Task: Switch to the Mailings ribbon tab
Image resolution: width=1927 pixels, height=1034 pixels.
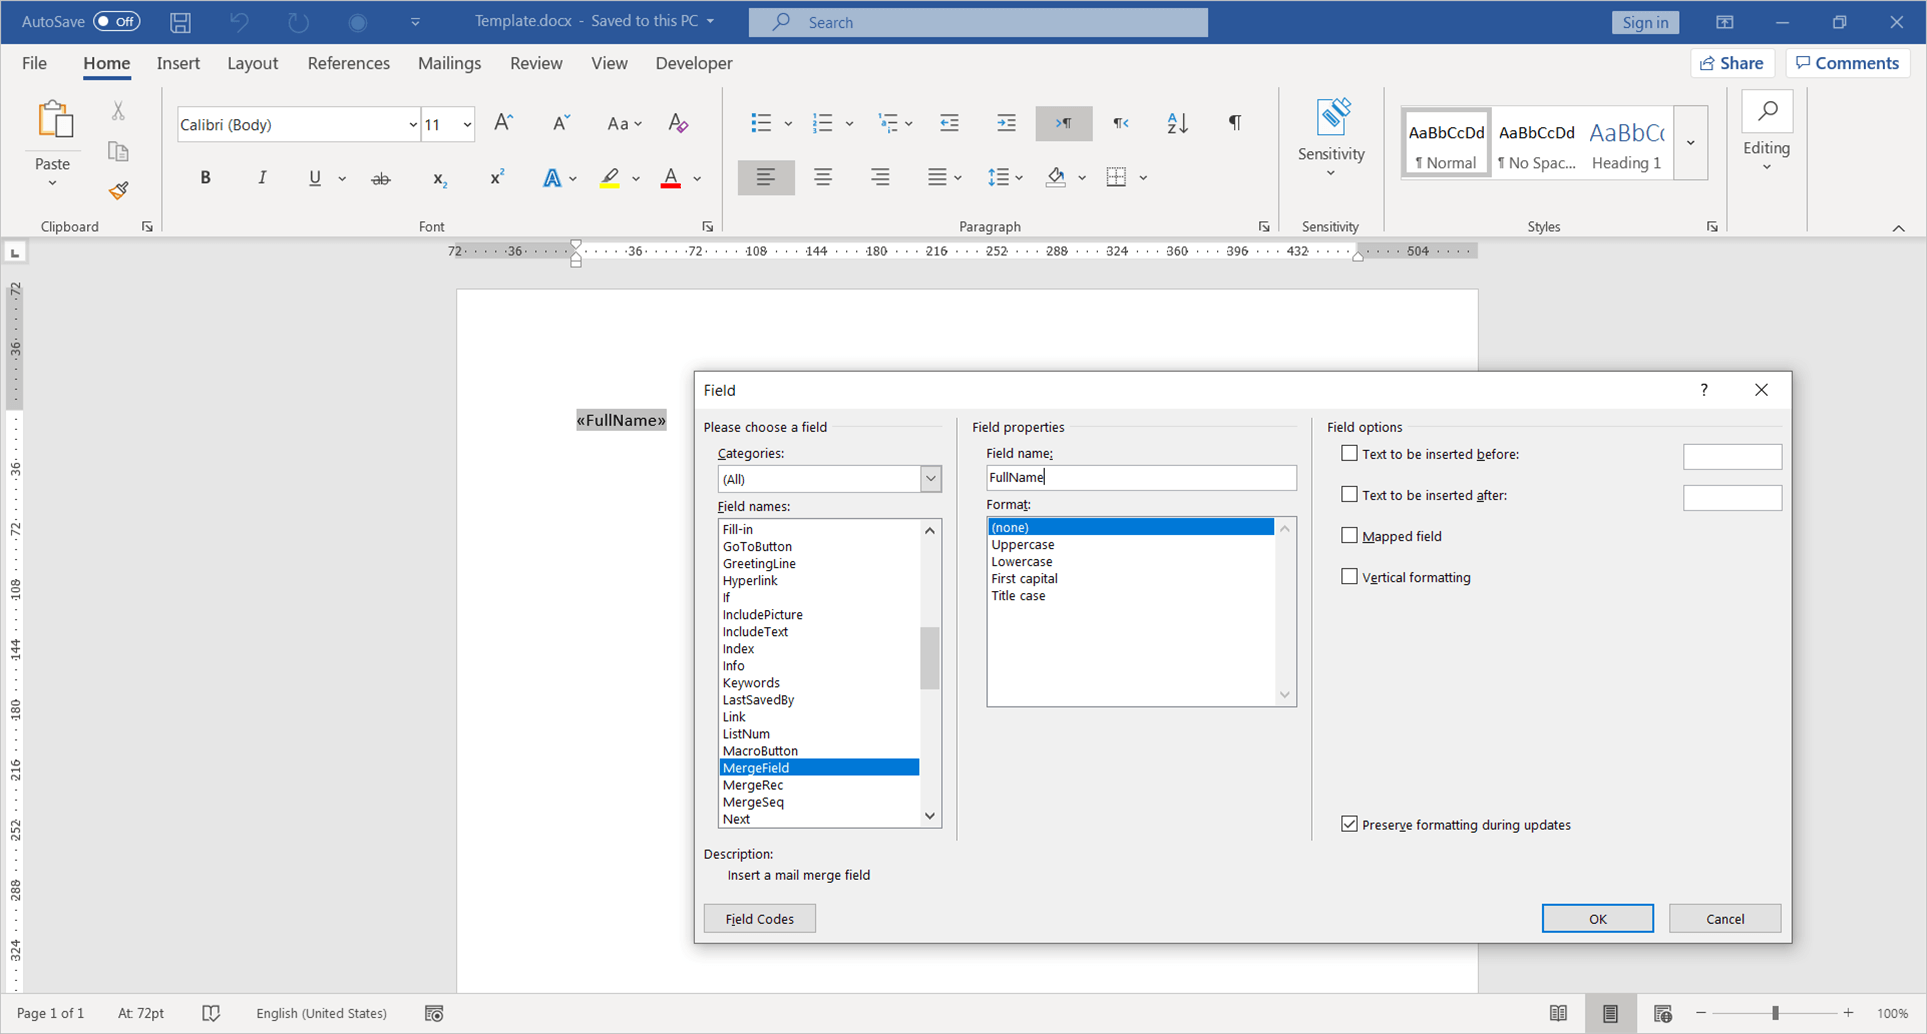Action: [449, 62]
